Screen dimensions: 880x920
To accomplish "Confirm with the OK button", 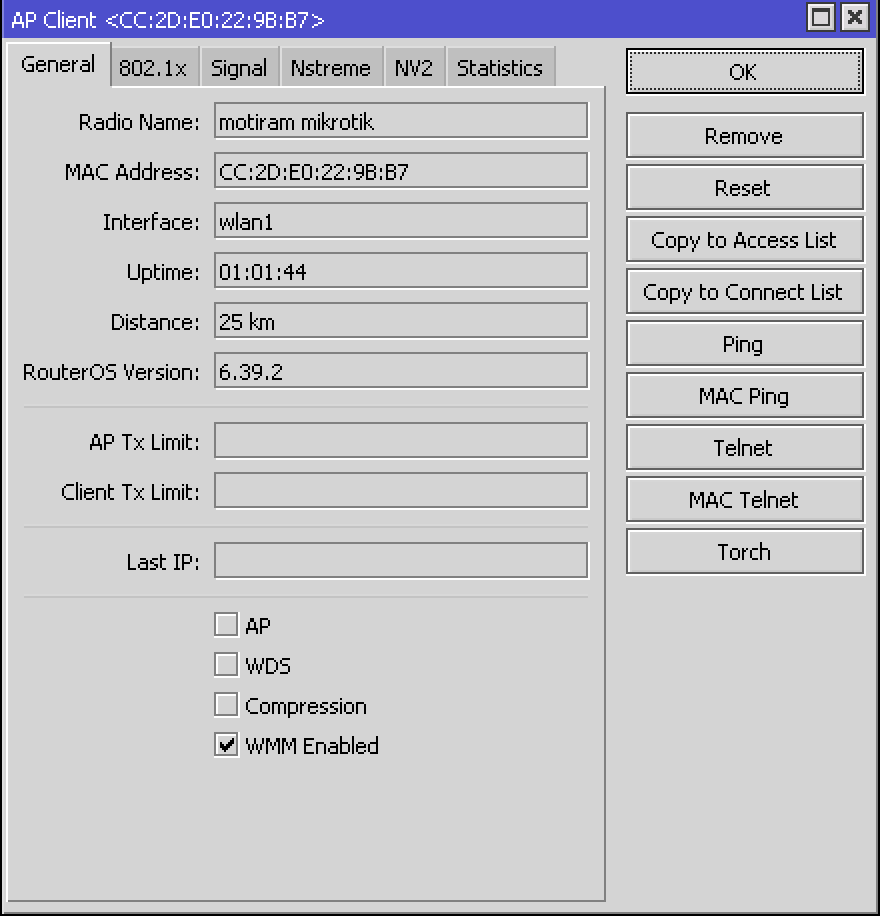I will click(x=744, y=71).
